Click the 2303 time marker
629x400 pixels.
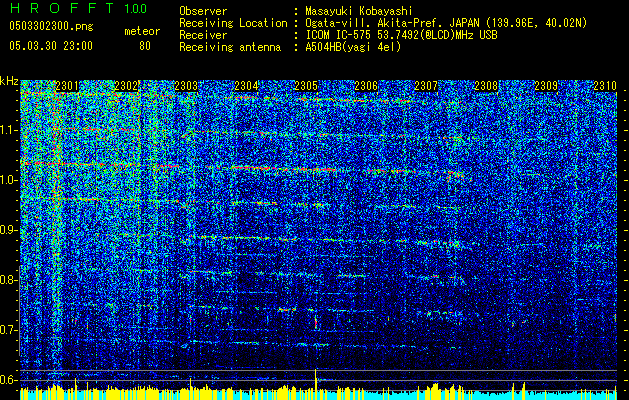point(186,86)
